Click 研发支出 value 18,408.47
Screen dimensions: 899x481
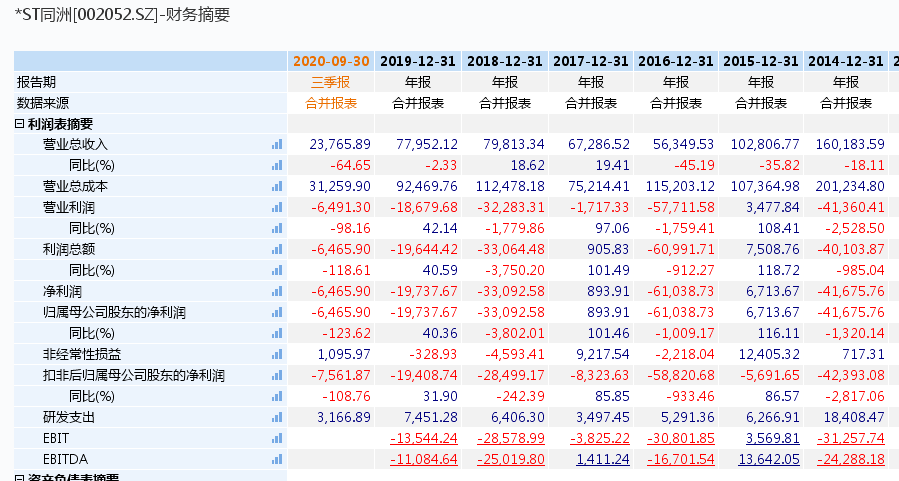854,417
